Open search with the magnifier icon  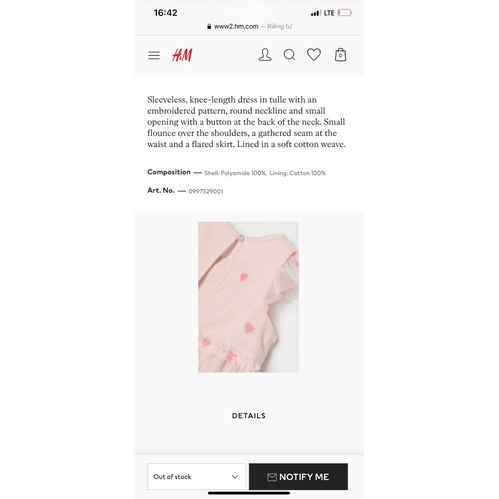(289, 55)
